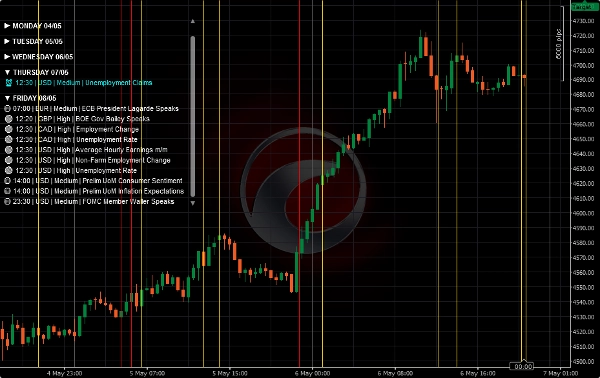Click the 6 May 08:00 time axis label

pyautogui.click(x=395, y=373)
